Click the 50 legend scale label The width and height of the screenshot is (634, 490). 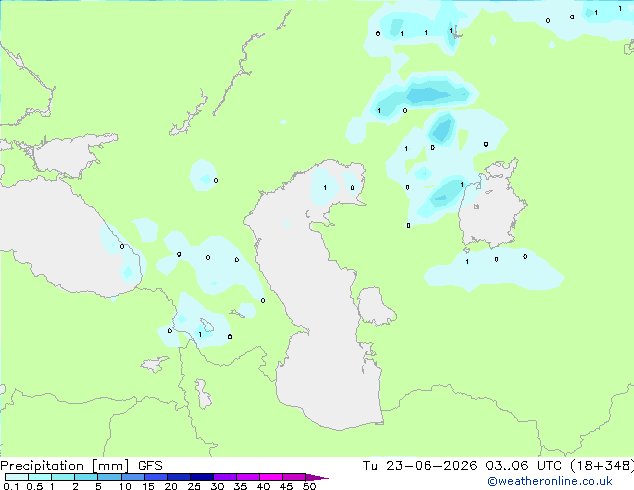[309, 486]
